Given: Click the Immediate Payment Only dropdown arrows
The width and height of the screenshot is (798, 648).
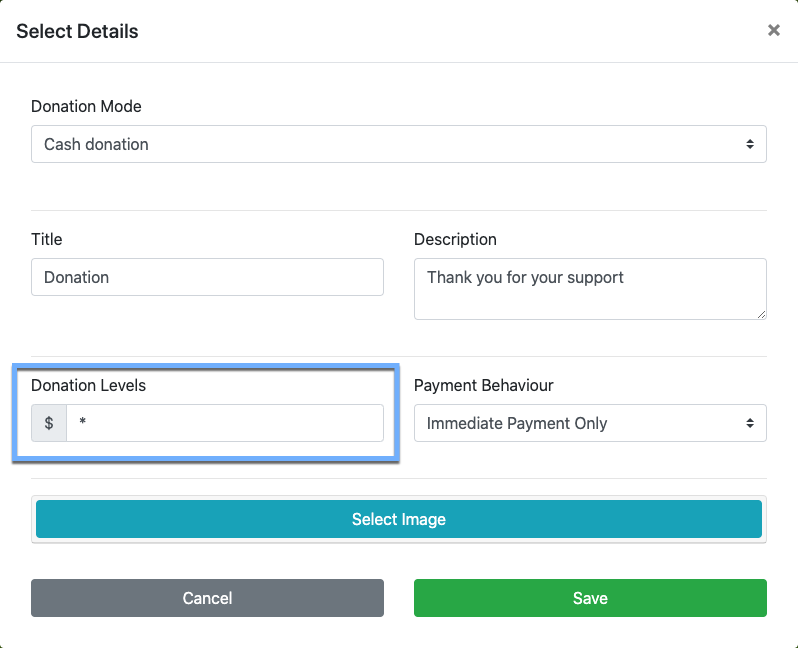Looking at the screenshot, I should tap(750, 423).
